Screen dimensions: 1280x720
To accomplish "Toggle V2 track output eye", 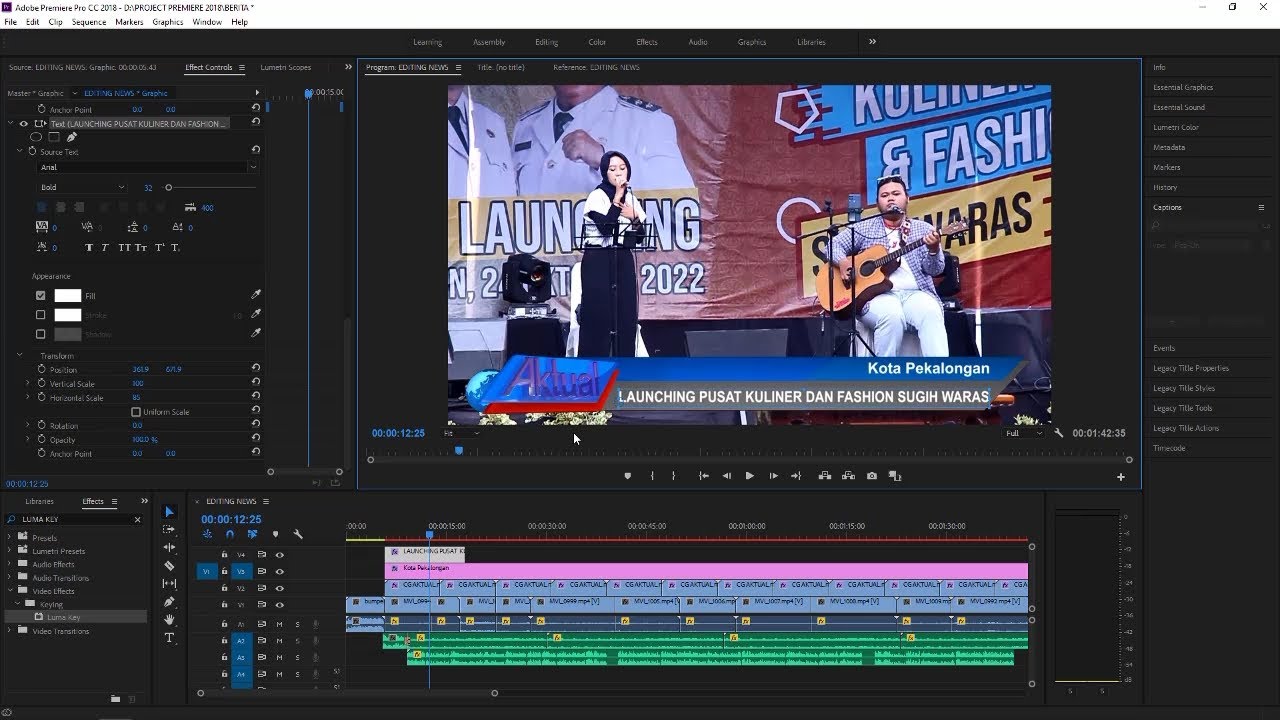I will tap(280, 588).
